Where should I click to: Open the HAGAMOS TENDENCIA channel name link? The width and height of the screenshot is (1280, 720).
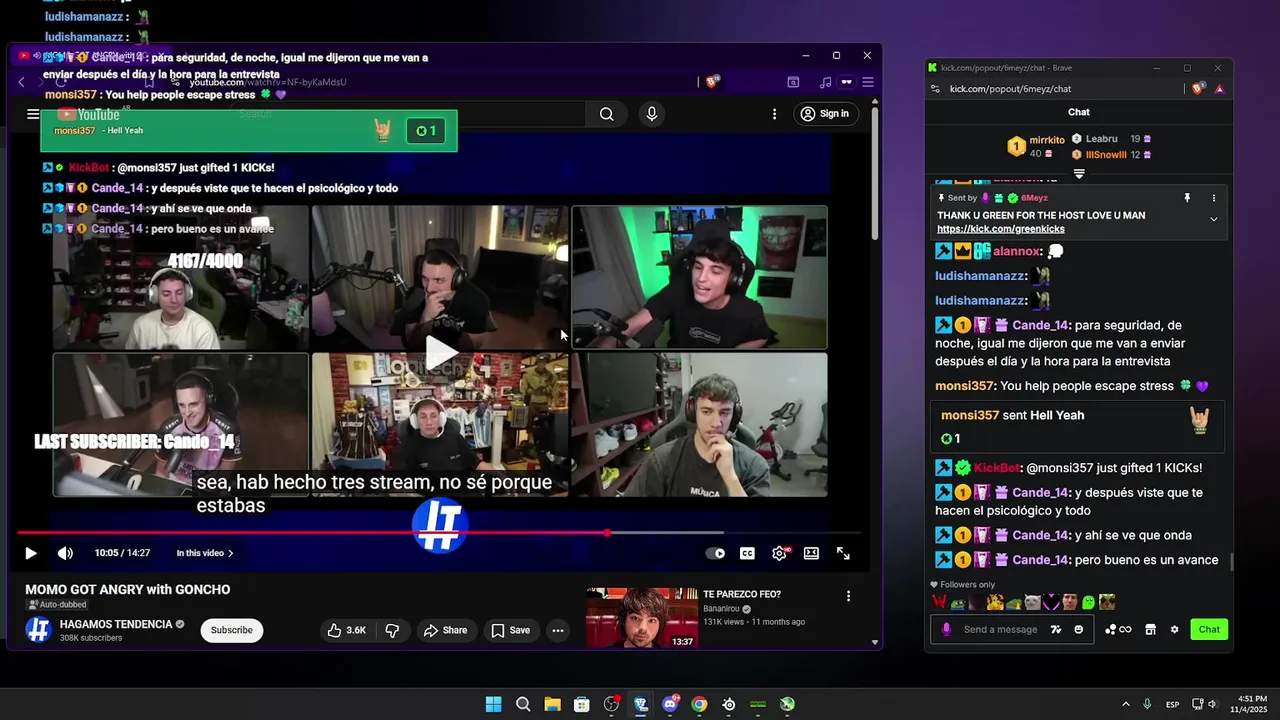tap(116, 624)
